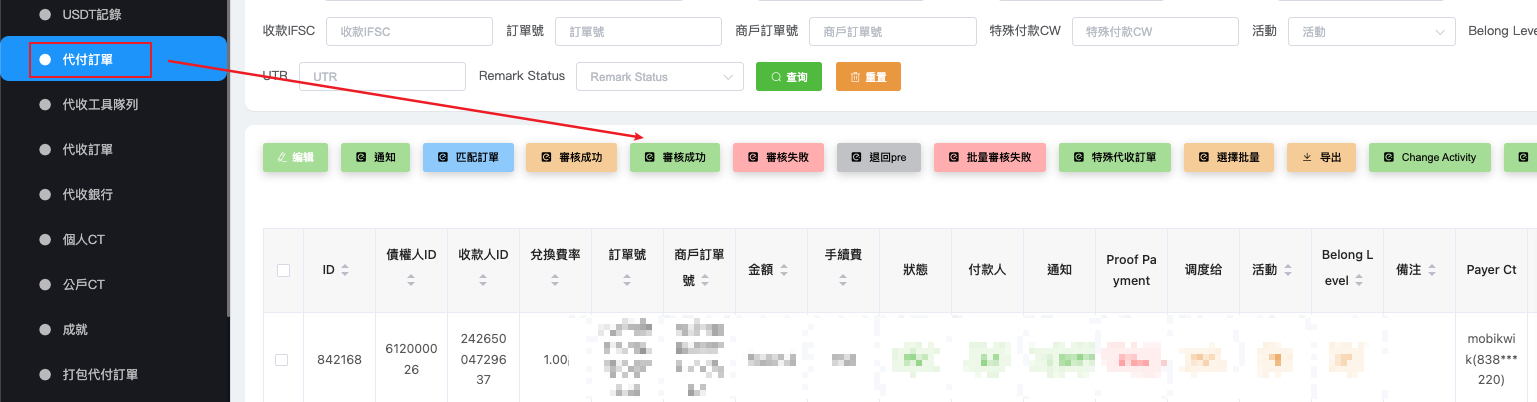Viewport: 1537px width, 402px height.
Task: Expand the Remark Status dropdown
Action: click(x=659, y=77)
